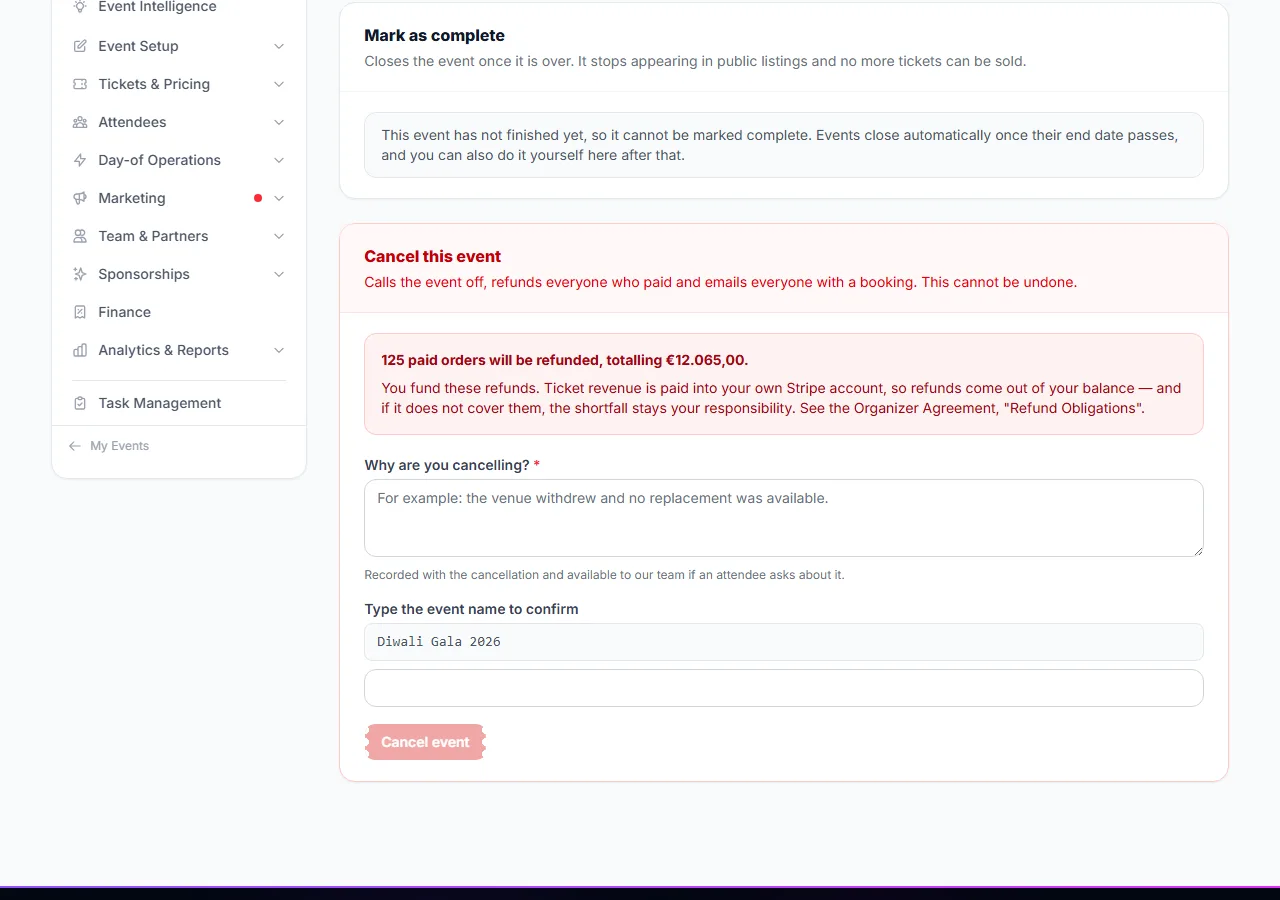Expand the Day-of Operations chevron
Image resolution: width=1280 pixels, height=900 pixels.
(x=279, y=160)
